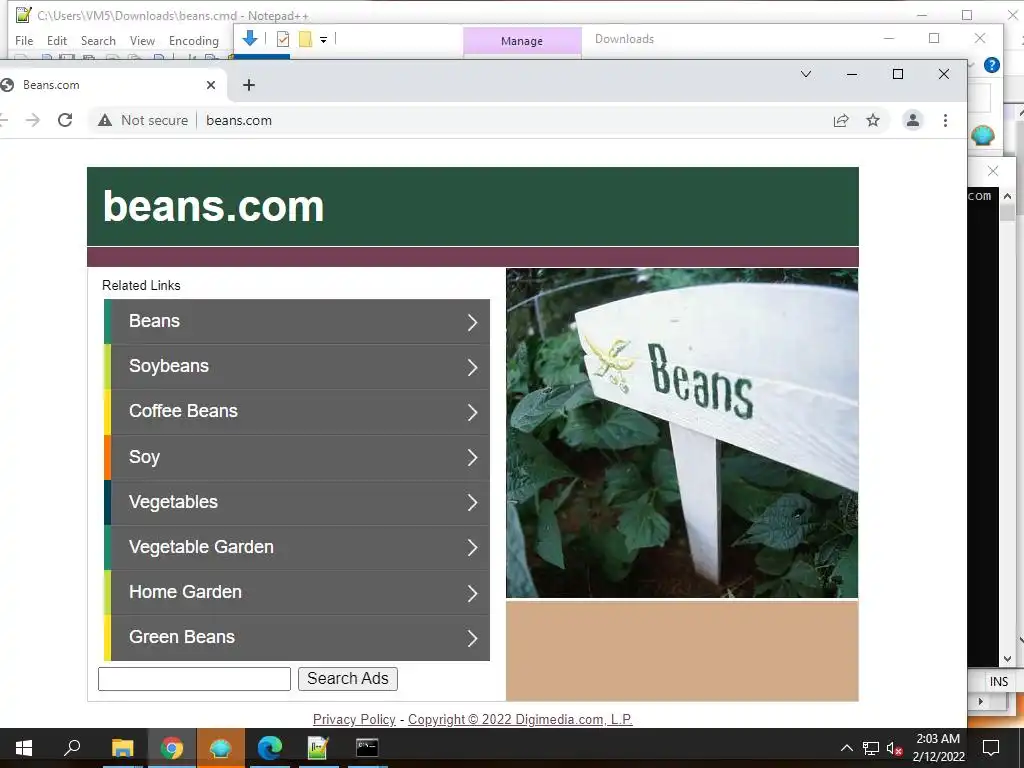Screen dimensions: 1024x768
Task: Open the Windows notification center
Action: pyautogui.click(x=991, y=748)
